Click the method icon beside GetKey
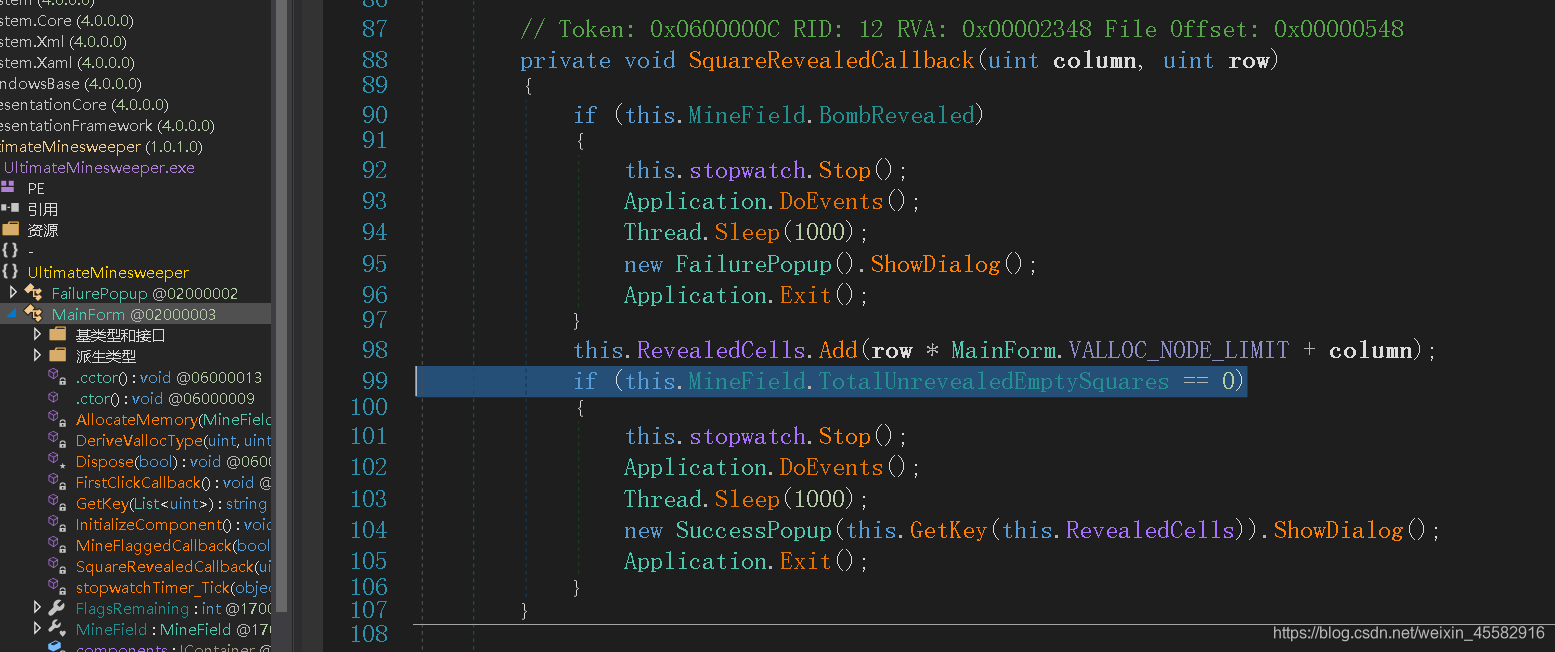The height and width of the screenshot is (652, 1555). (58, 503)
